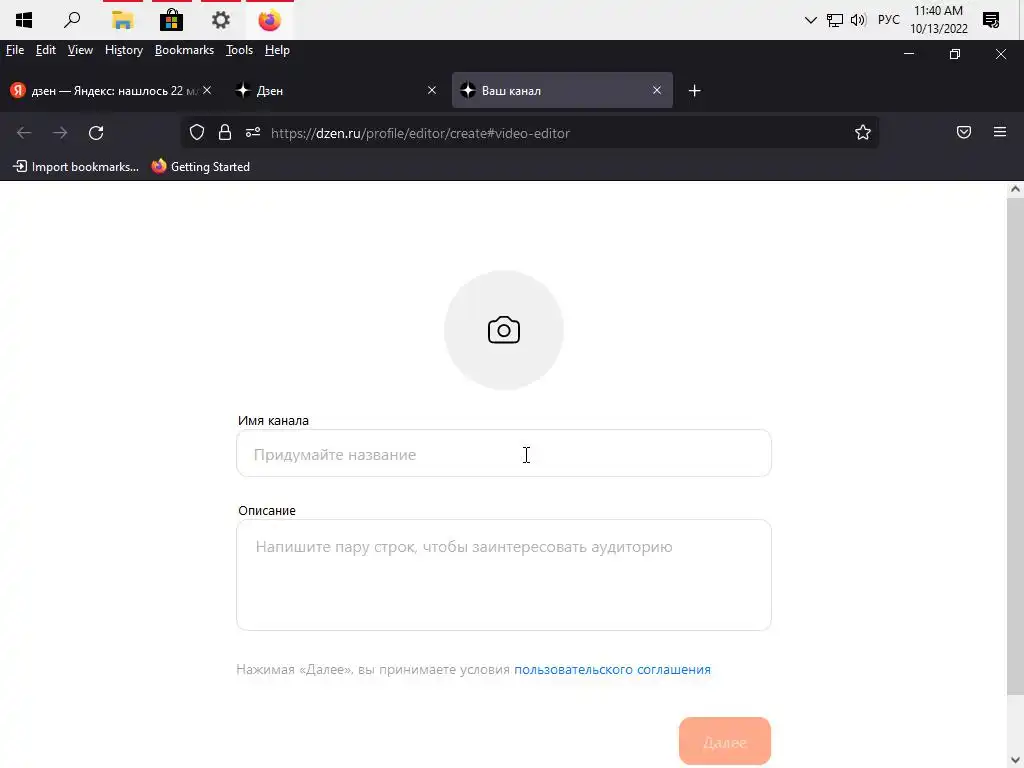Open the Bookmarks menu
Screen dimensions: 1024x768
pos(184,50)
